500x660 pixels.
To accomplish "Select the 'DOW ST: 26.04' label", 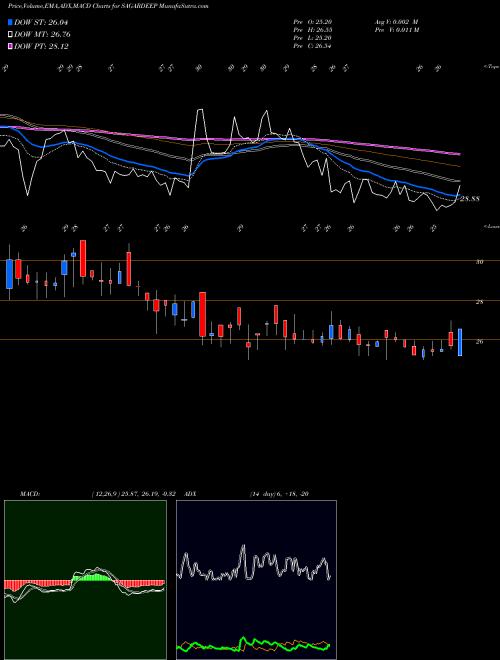I will (x=41, y=22).
